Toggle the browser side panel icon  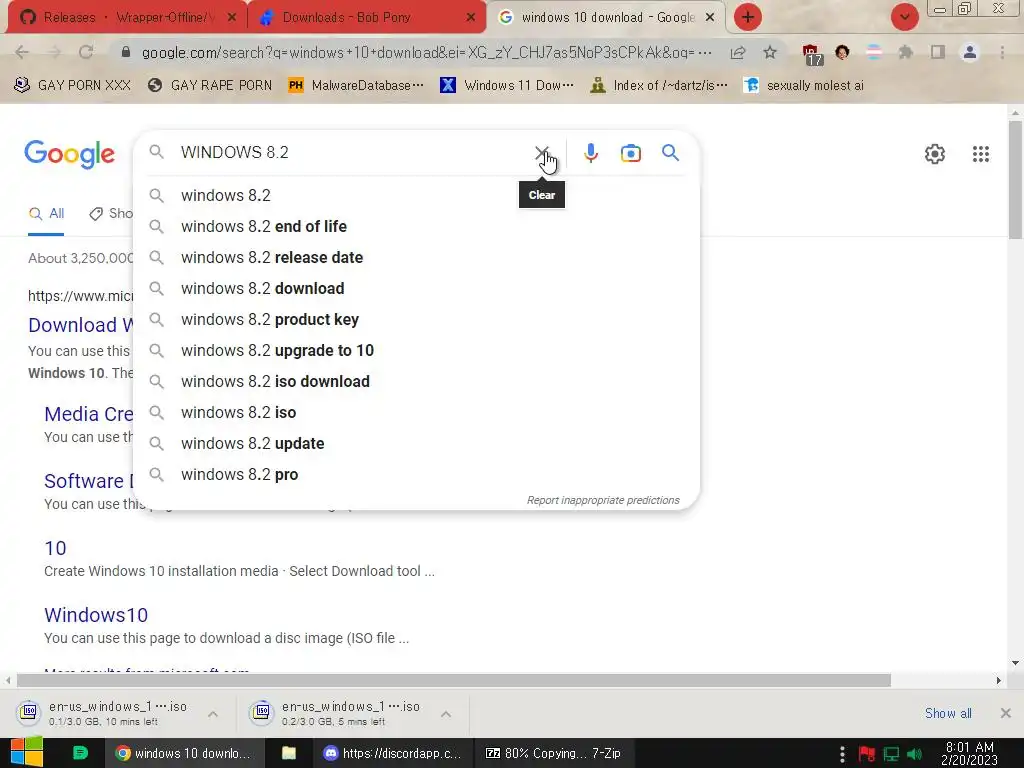click(938, 52)
